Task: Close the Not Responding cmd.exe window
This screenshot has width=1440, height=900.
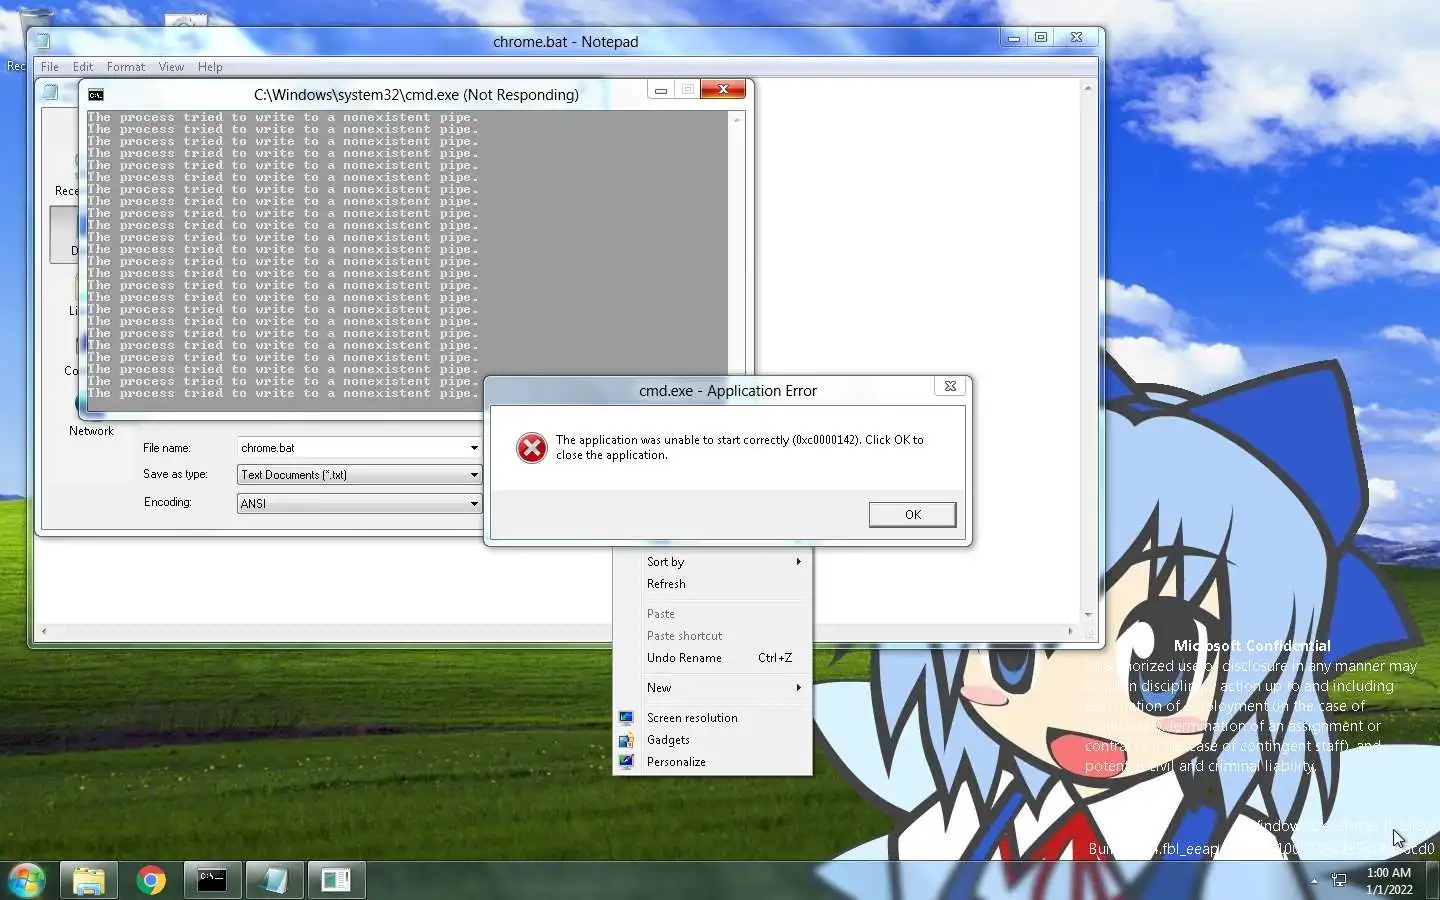Action: pyautogui.click(x=723, y=89)
